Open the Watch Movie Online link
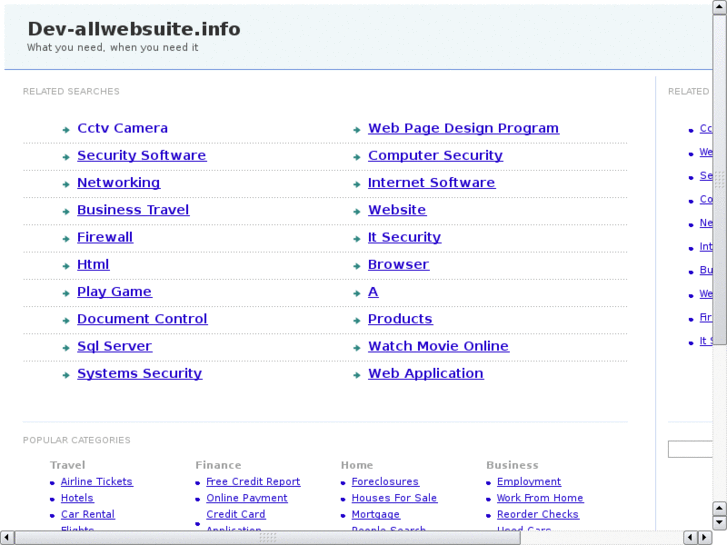The image size is (727, 545). coord(438,346)
